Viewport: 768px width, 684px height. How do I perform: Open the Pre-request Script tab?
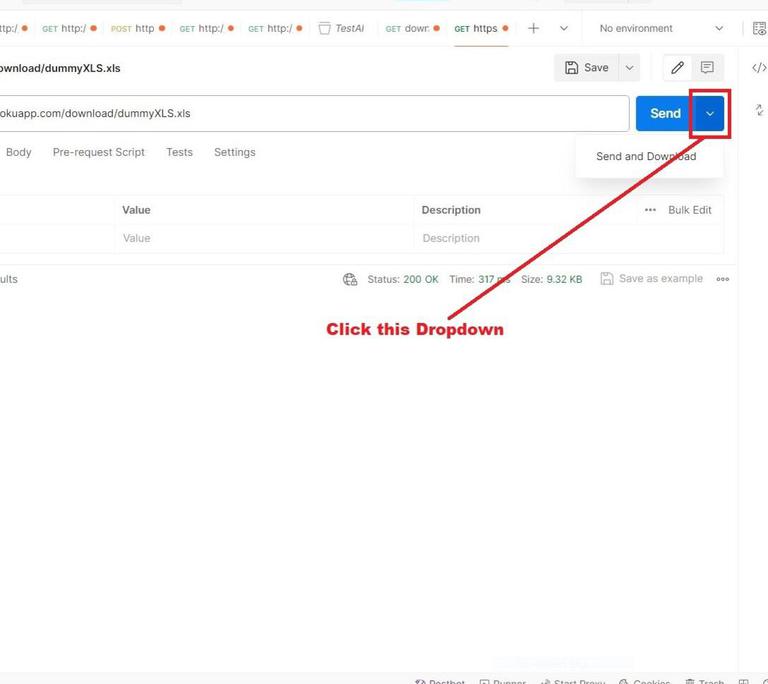pos(98,152)
